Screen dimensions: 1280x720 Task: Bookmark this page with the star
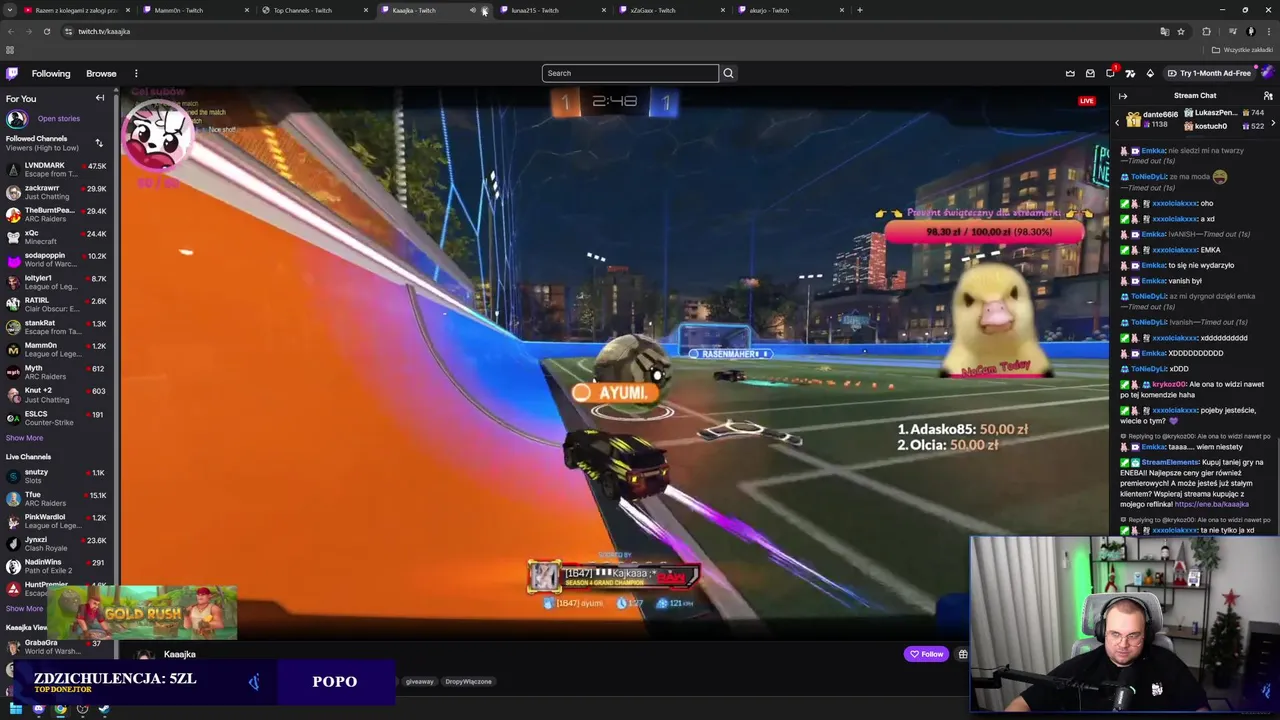click(1181, 31)
